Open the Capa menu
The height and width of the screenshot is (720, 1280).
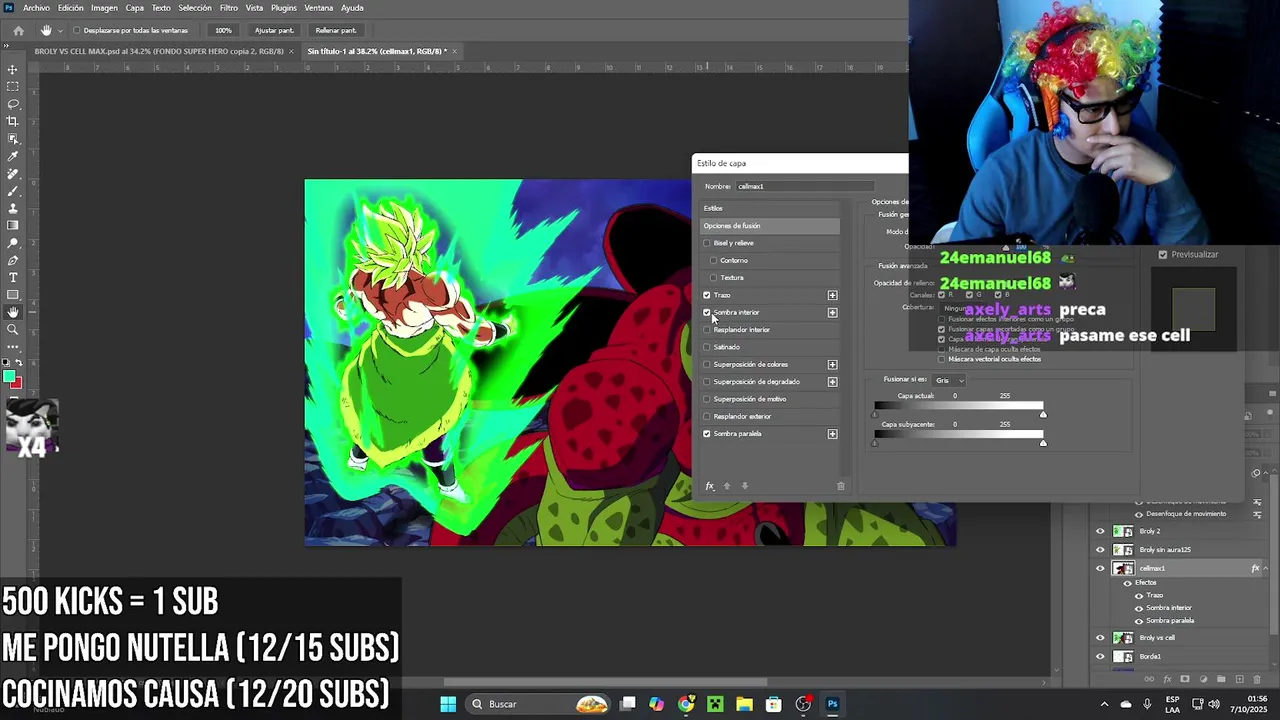click(x=134, y=8)
